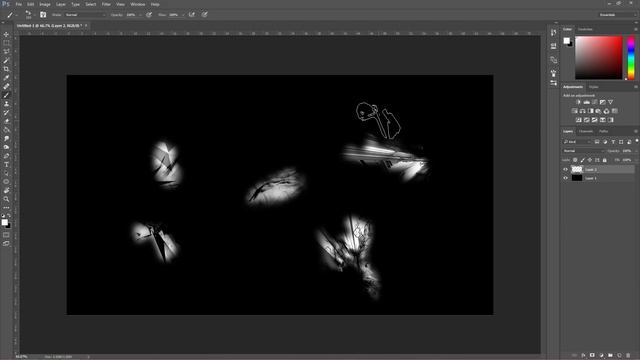Toggle the Brush panel button in options bar
Image resolution: width=640 pixels, height=360 pixels.
pyautogui.click(x=43, y=15)
